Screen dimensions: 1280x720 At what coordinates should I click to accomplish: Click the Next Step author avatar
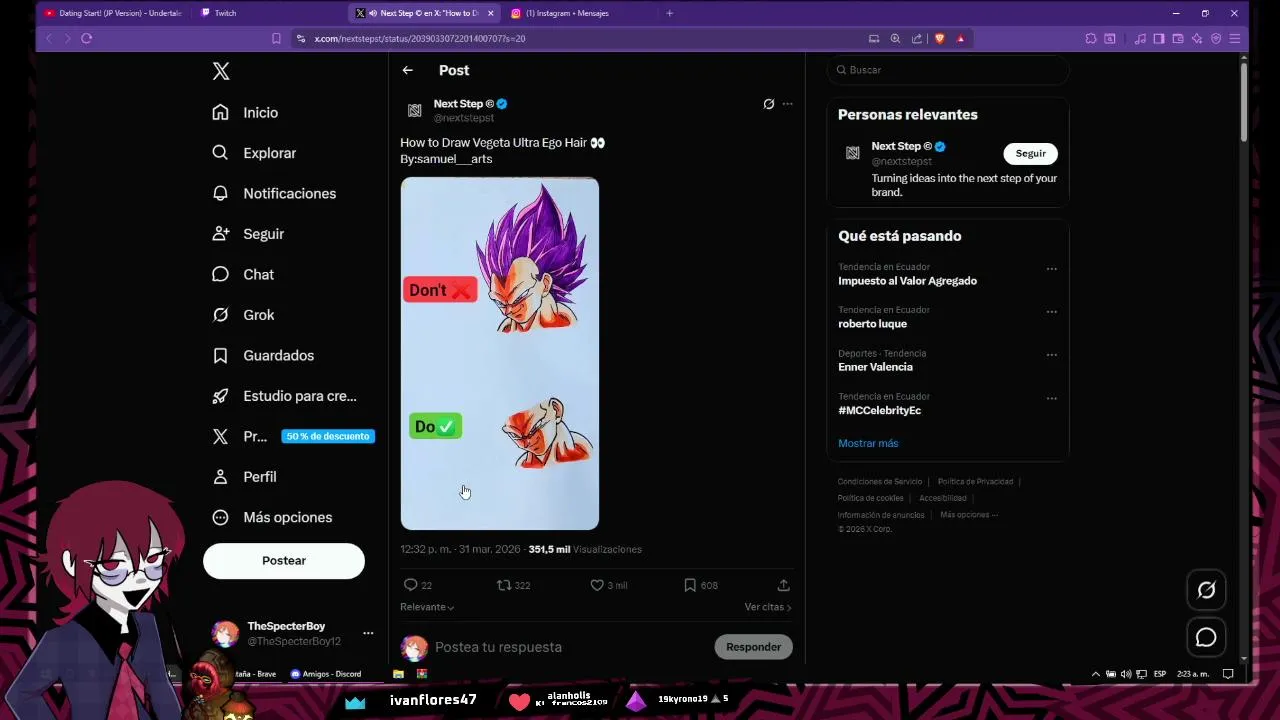414,110
